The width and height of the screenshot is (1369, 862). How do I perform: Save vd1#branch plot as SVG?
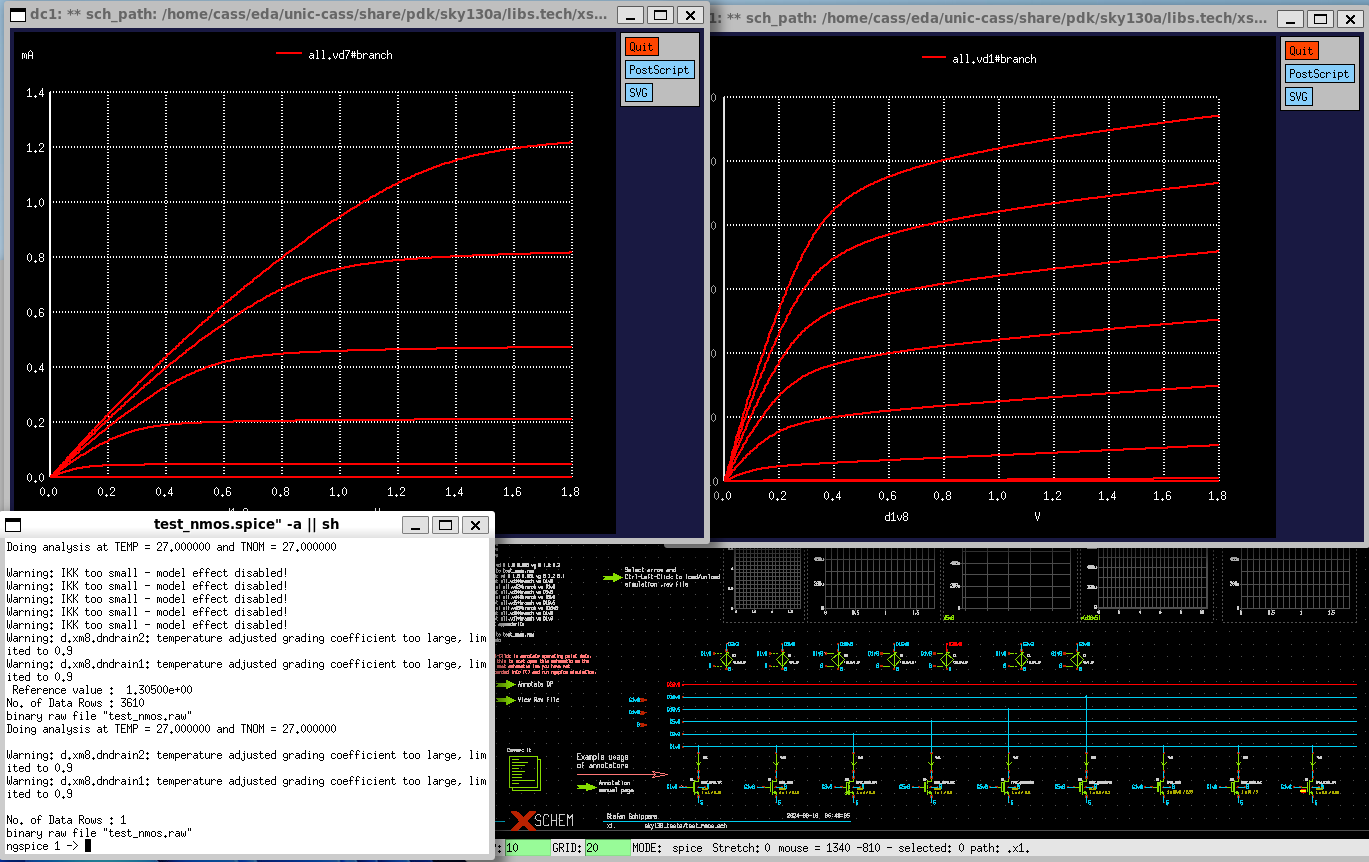(x=1298, y=97)
